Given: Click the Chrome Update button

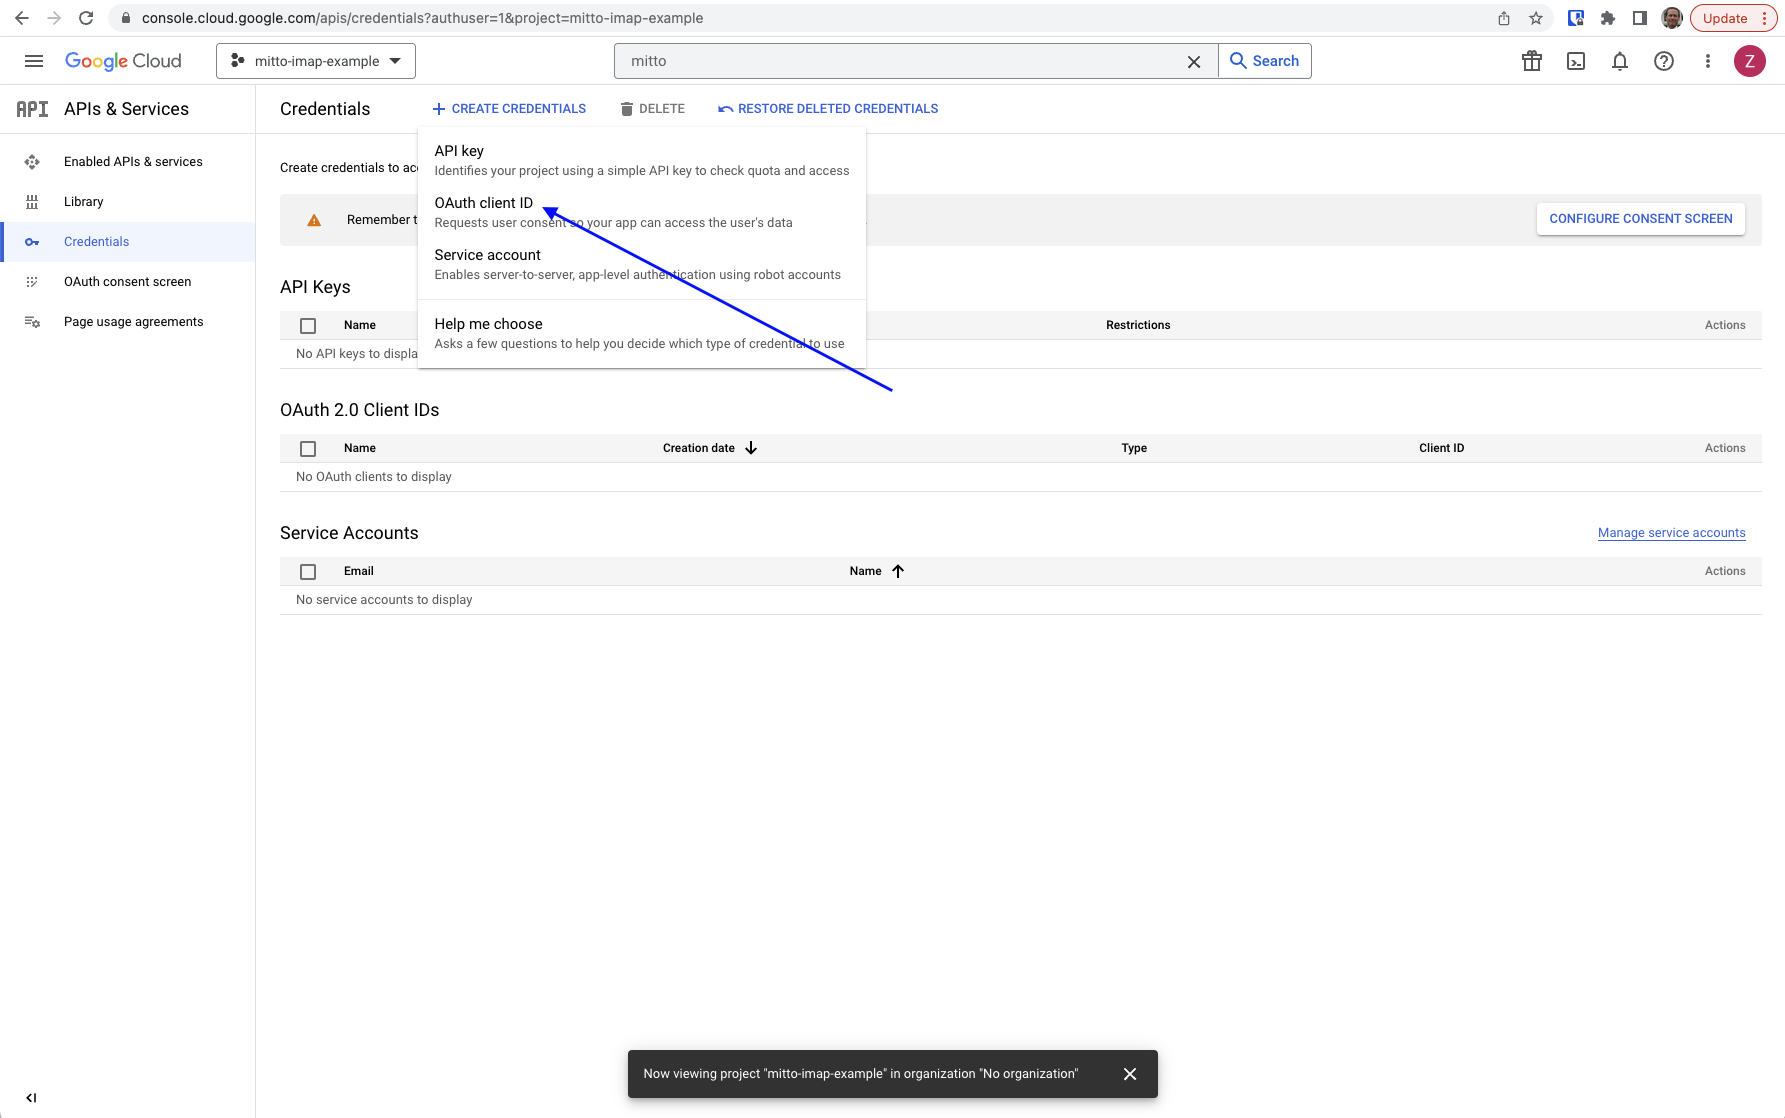Looking at the screenshot, I should point(1734,18).
